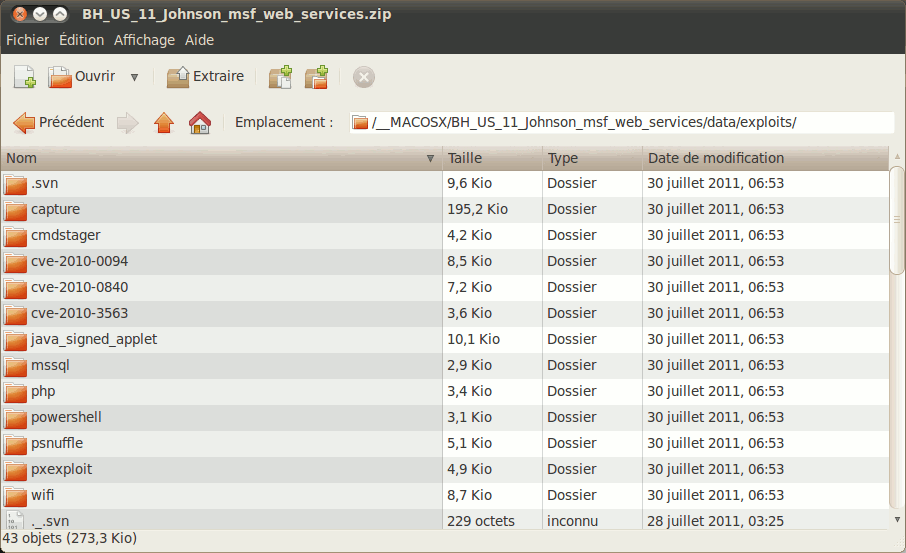906x553 pixels.
Task: Click the Extraire button
Action: pos(205,77)
